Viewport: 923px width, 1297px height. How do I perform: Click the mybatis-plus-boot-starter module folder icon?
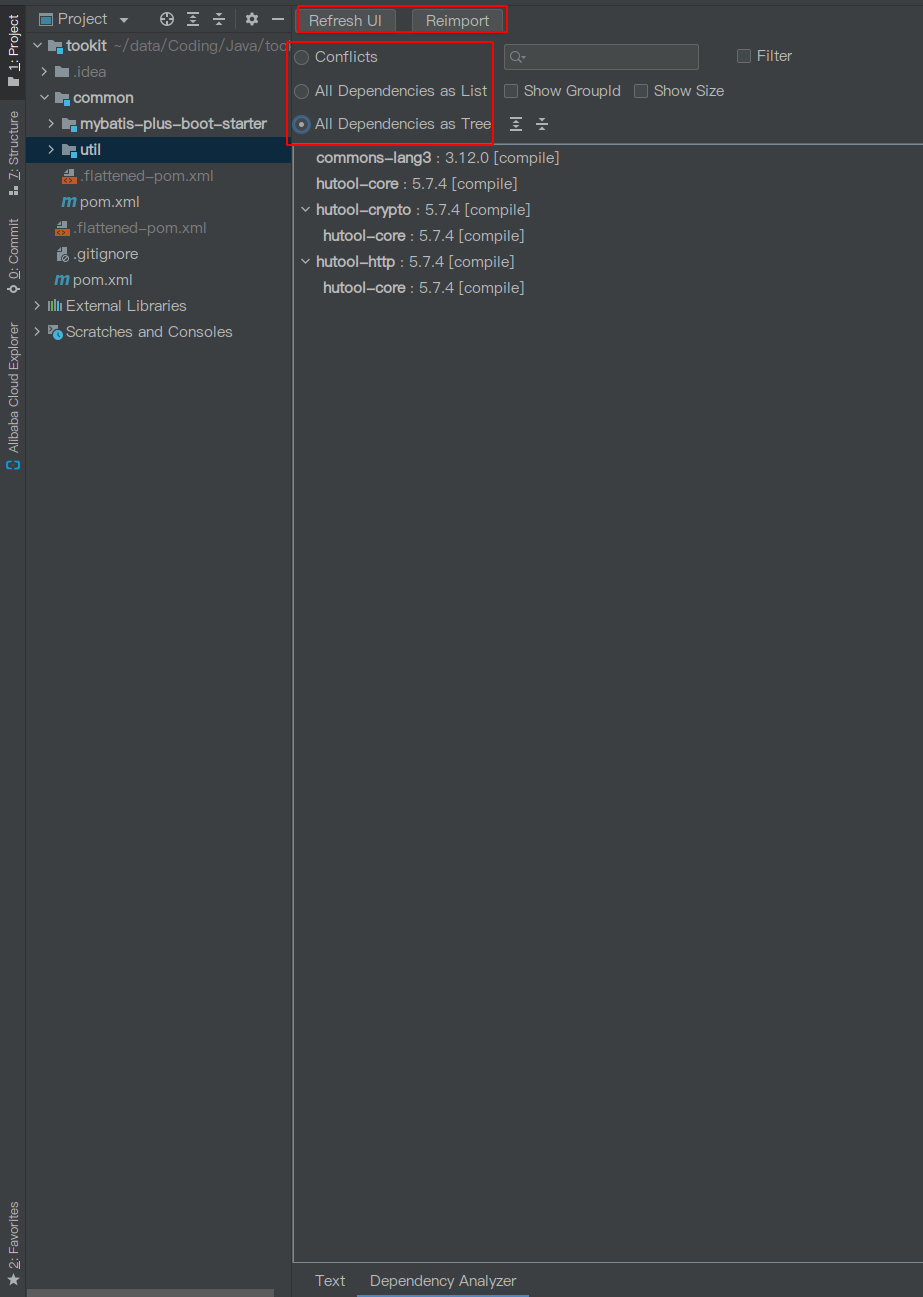(x=69, y=124)
